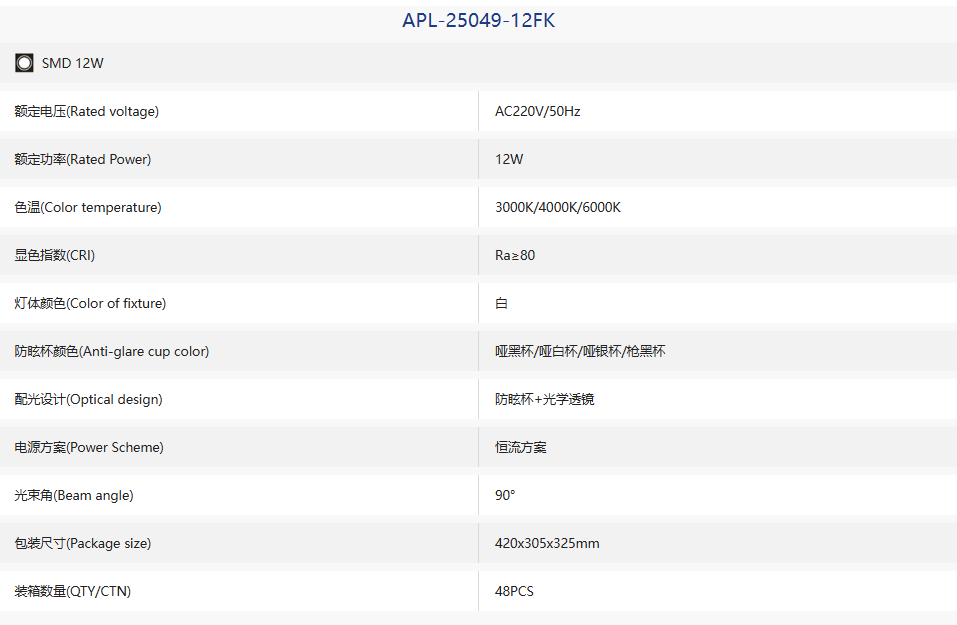Select the Rated Power label
This screenshot has width=957, height=625.
[x=83, y=159]
